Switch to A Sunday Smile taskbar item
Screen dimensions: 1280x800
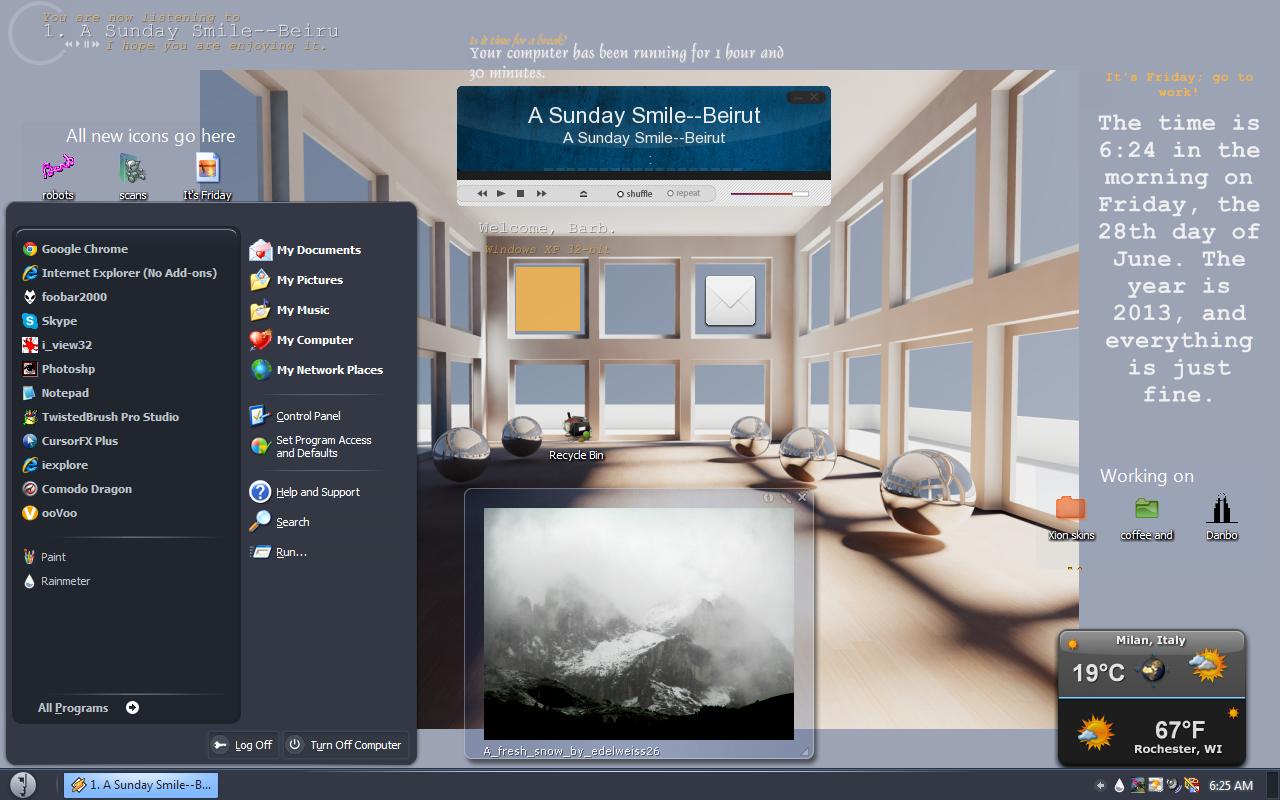coord(141,785)
